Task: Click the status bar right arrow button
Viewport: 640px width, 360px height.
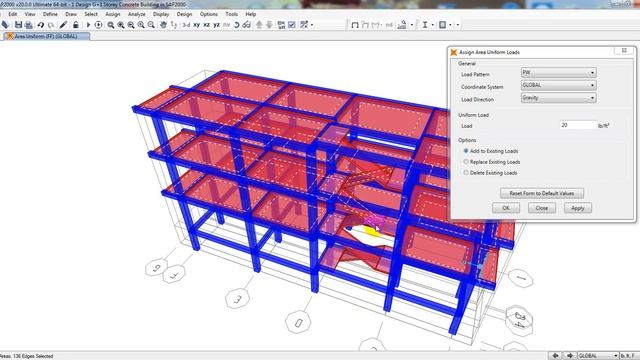Action: (569, 356)
